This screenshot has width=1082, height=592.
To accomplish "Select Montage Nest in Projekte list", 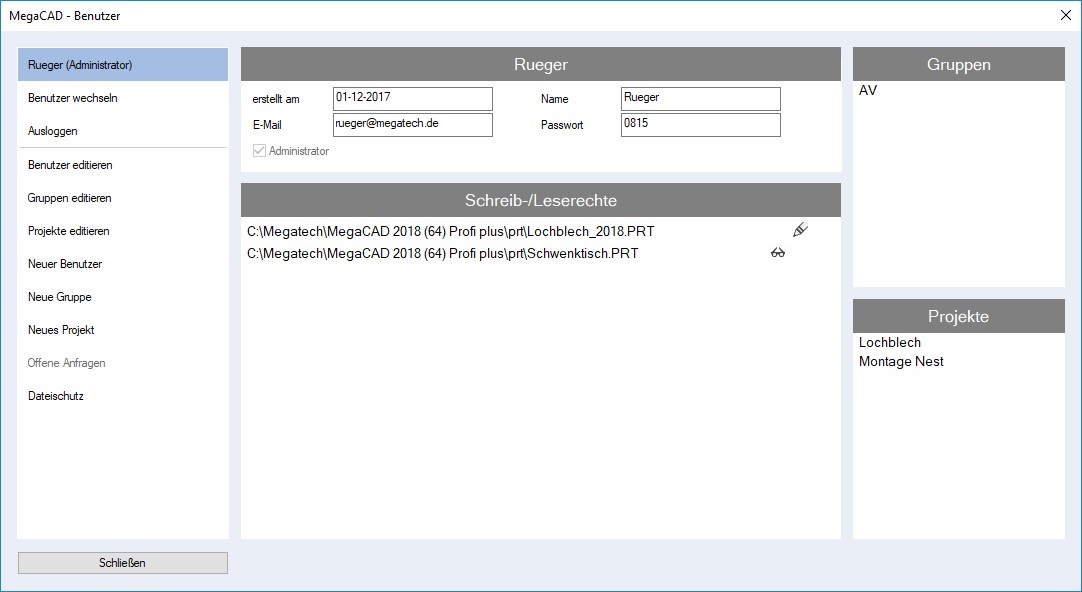I will coord(901,362).
